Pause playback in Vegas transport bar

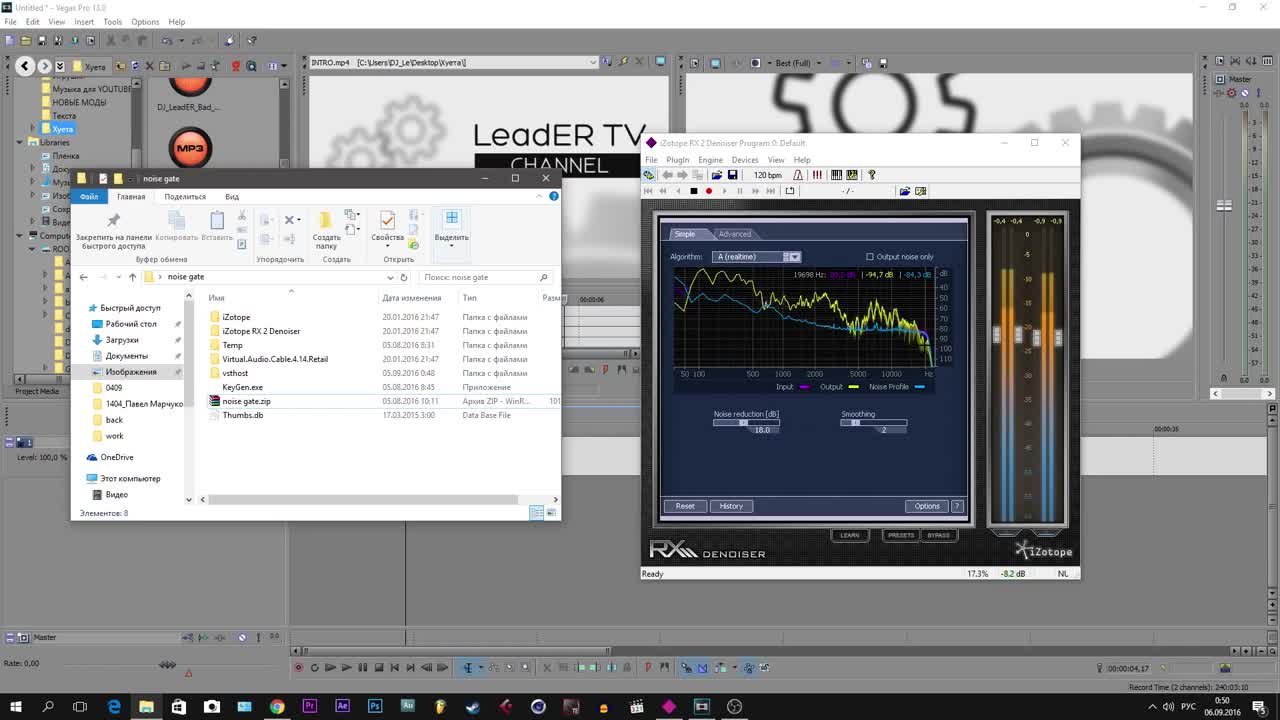click(x=362, y=667)
